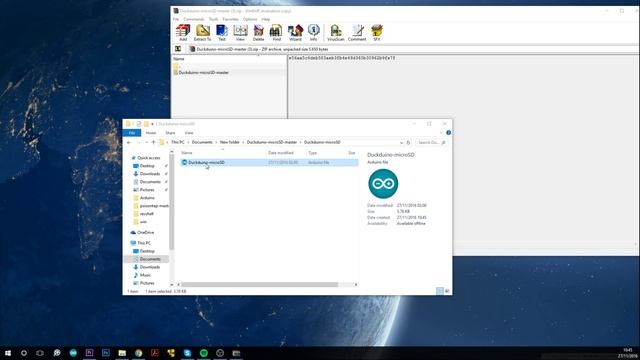Viewport: 640px width, 360px height.
Task: Open the Wizard in WinRAR toolbar
Action: [295, 33]
